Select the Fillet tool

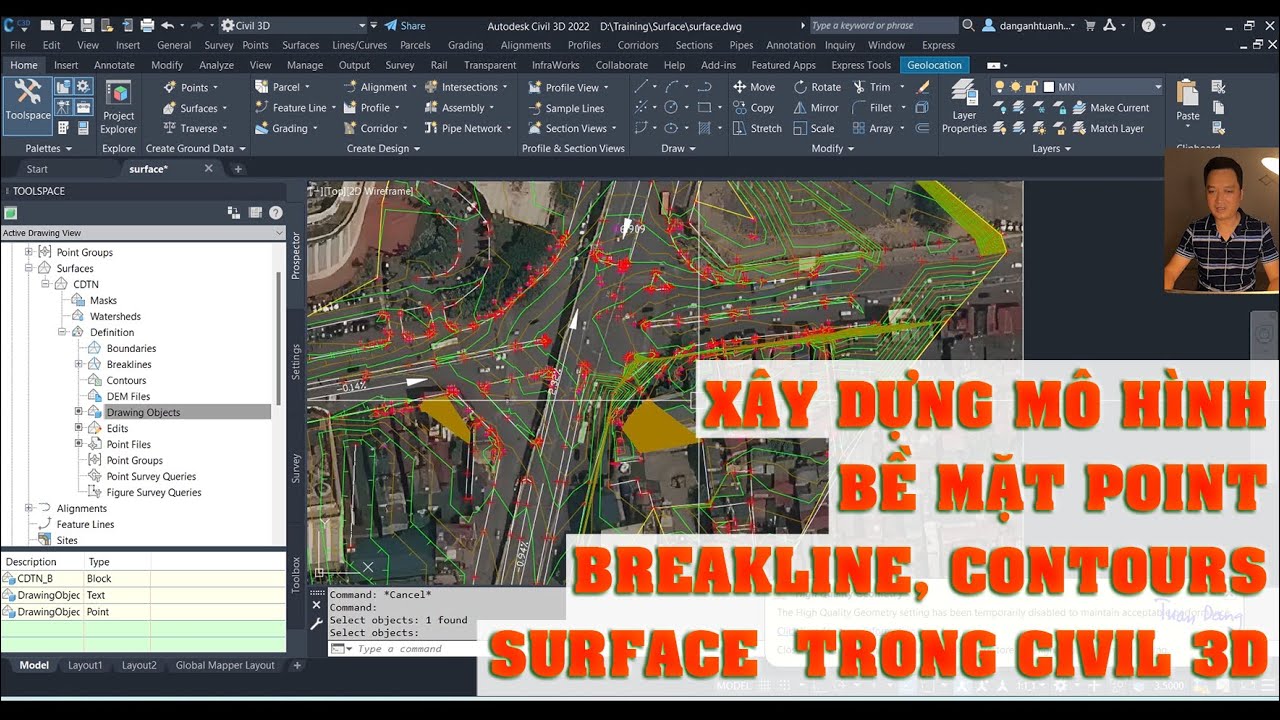pyautogui.click(x=872, y=108)
